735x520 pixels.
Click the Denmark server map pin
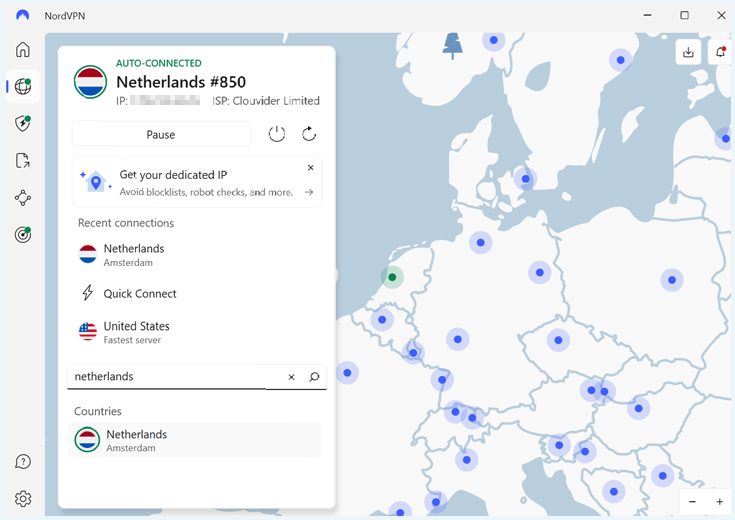[x=525, y=179]
